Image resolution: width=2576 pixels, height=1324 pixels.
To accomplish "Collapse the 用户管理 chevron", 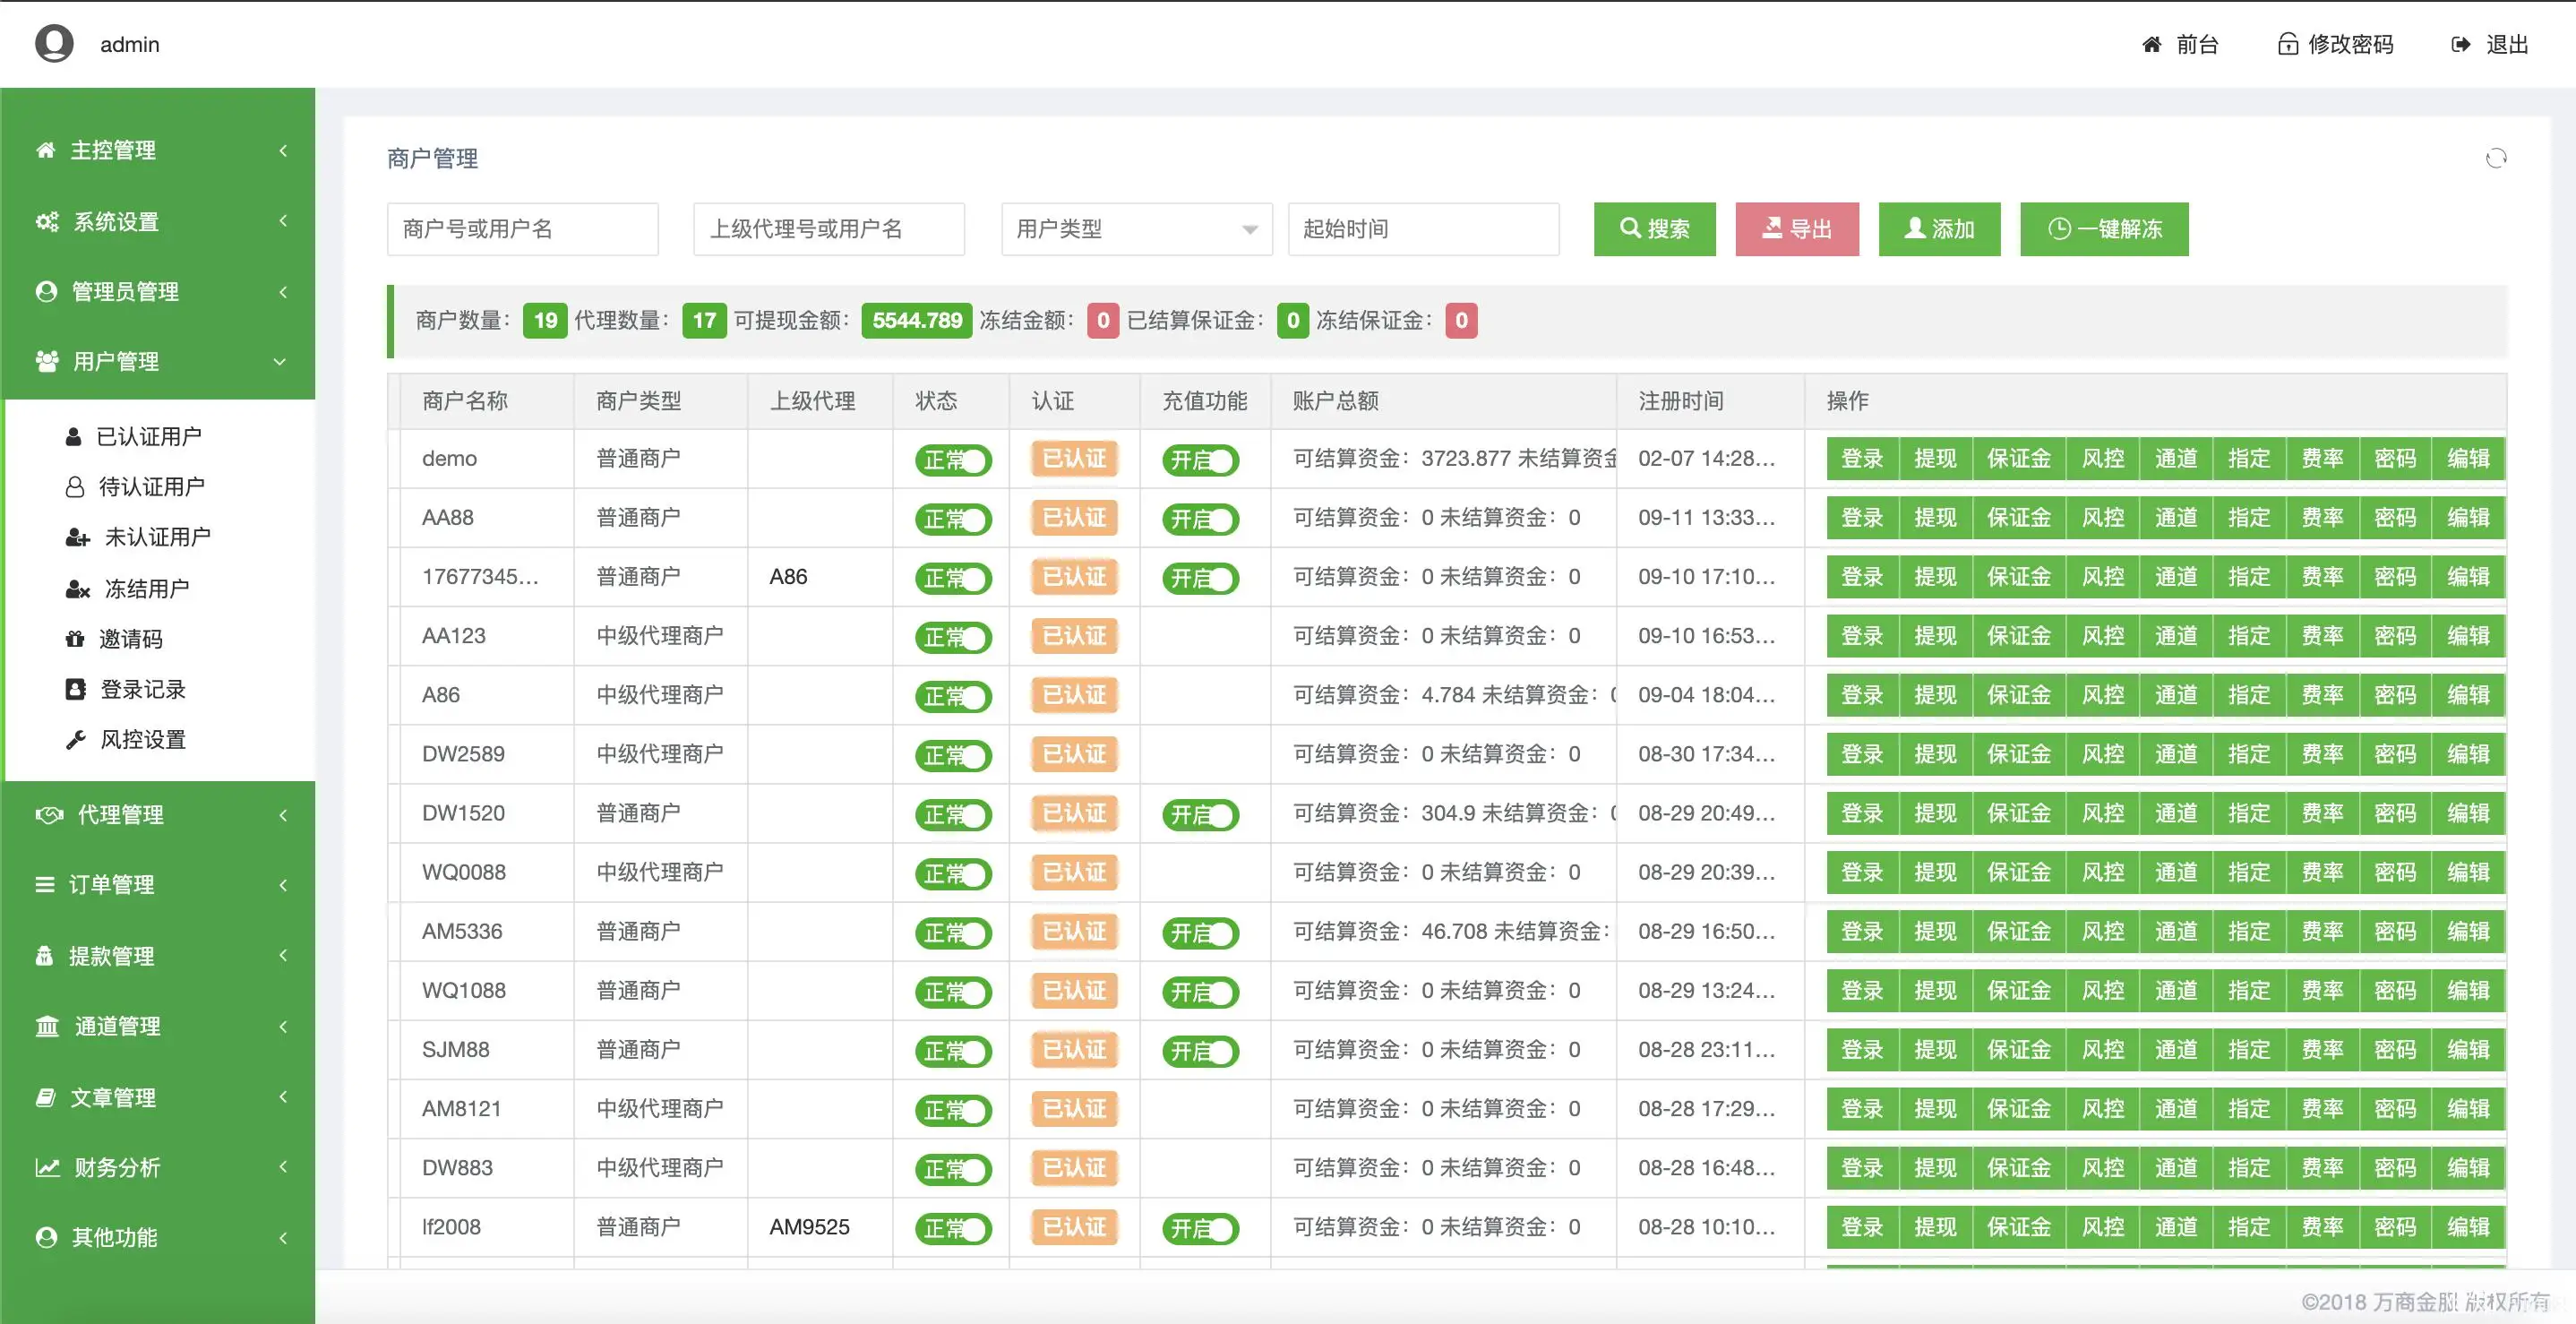I will click(x=280, y=361).
